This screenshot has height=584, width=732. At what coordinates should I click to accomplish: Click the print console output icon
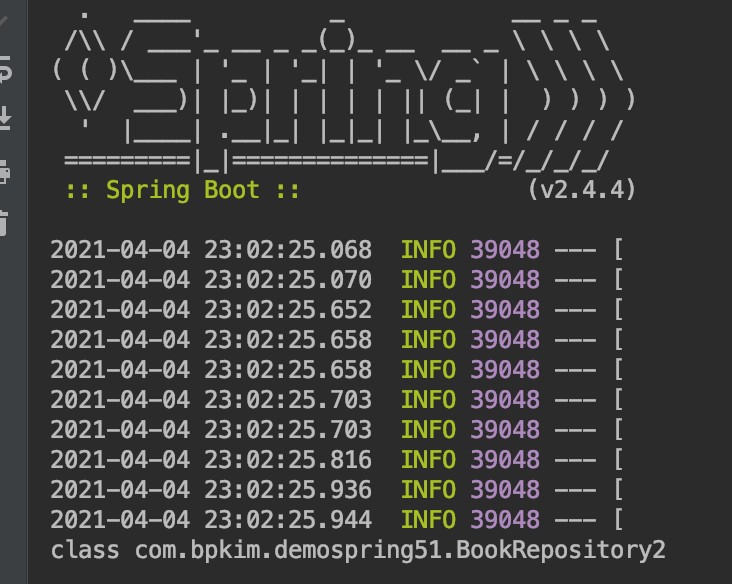[4, 172]
